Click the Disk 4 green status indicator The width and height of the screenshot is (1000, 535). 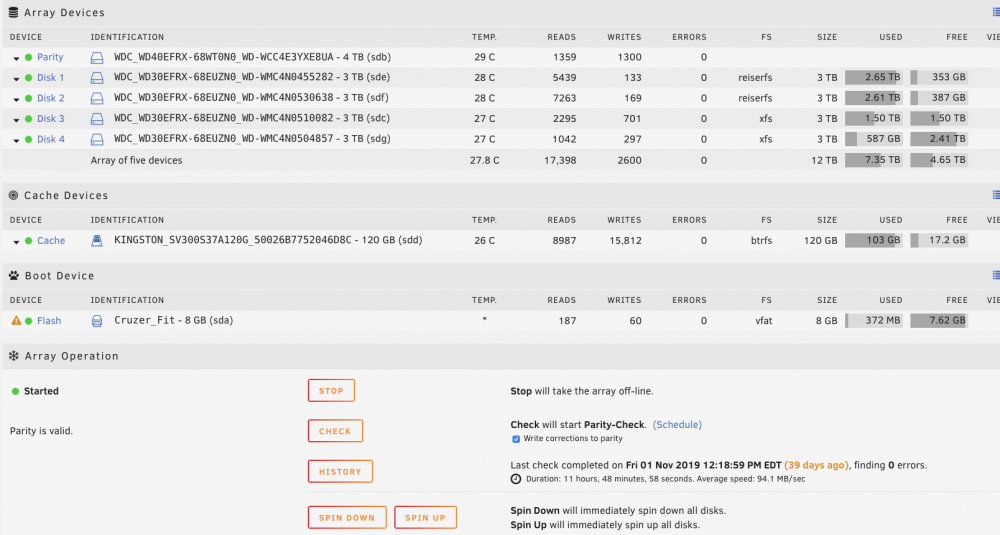click(x=29, y=139)
